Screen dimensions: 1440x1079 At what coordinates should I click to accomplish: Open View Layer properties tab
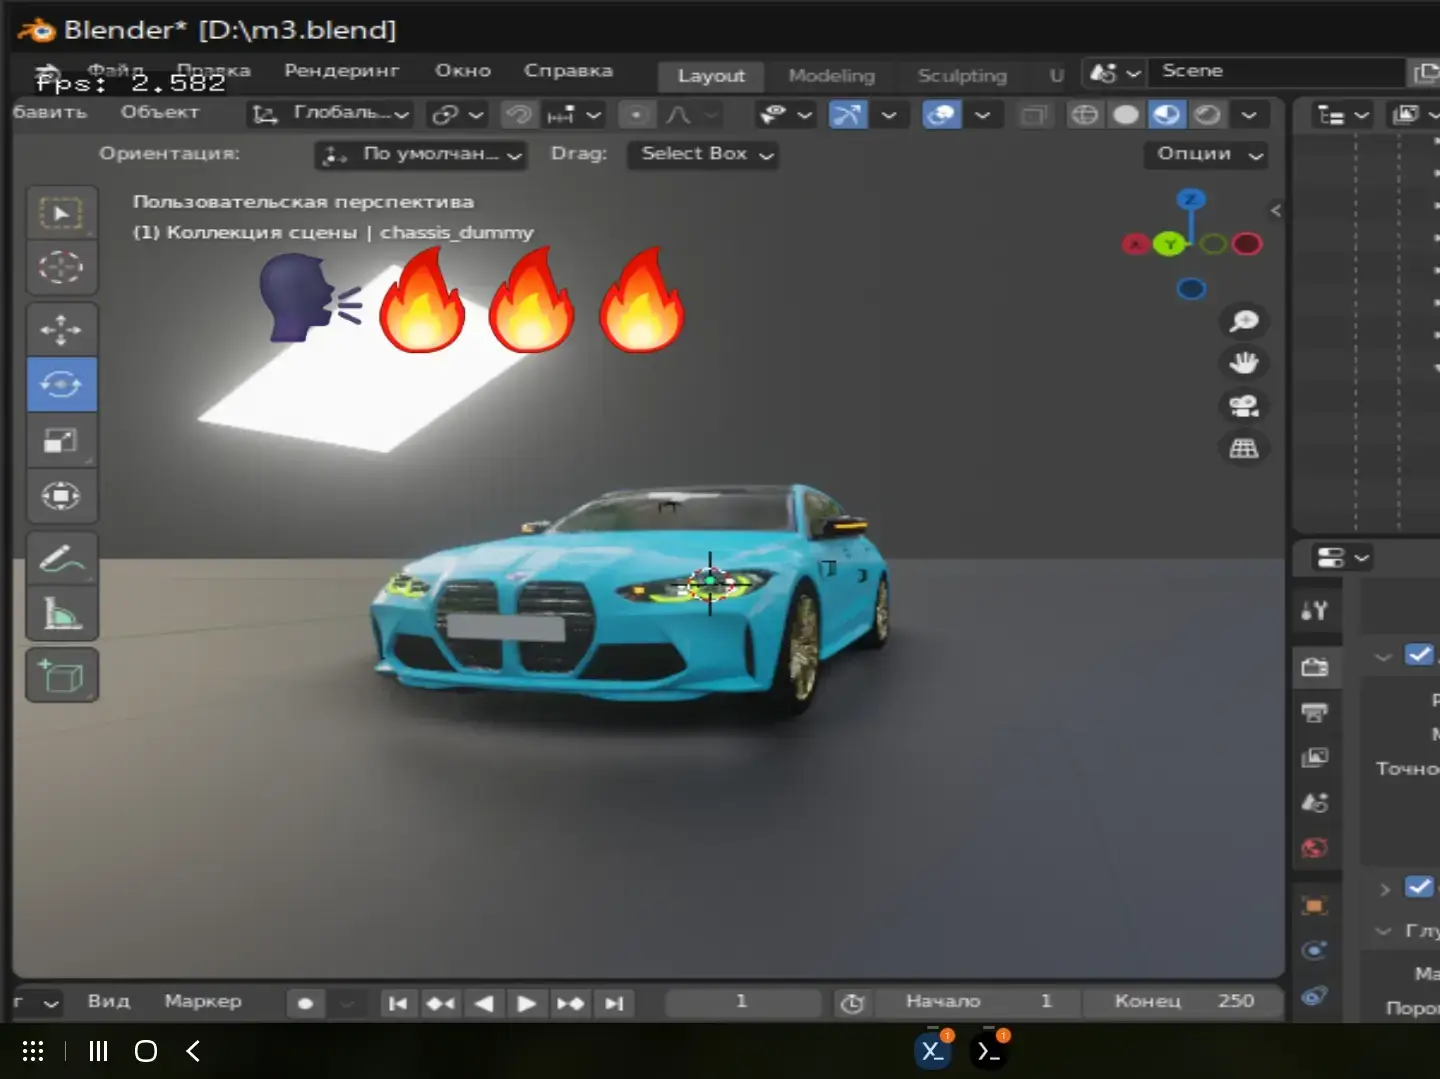tap(1314, 757)
